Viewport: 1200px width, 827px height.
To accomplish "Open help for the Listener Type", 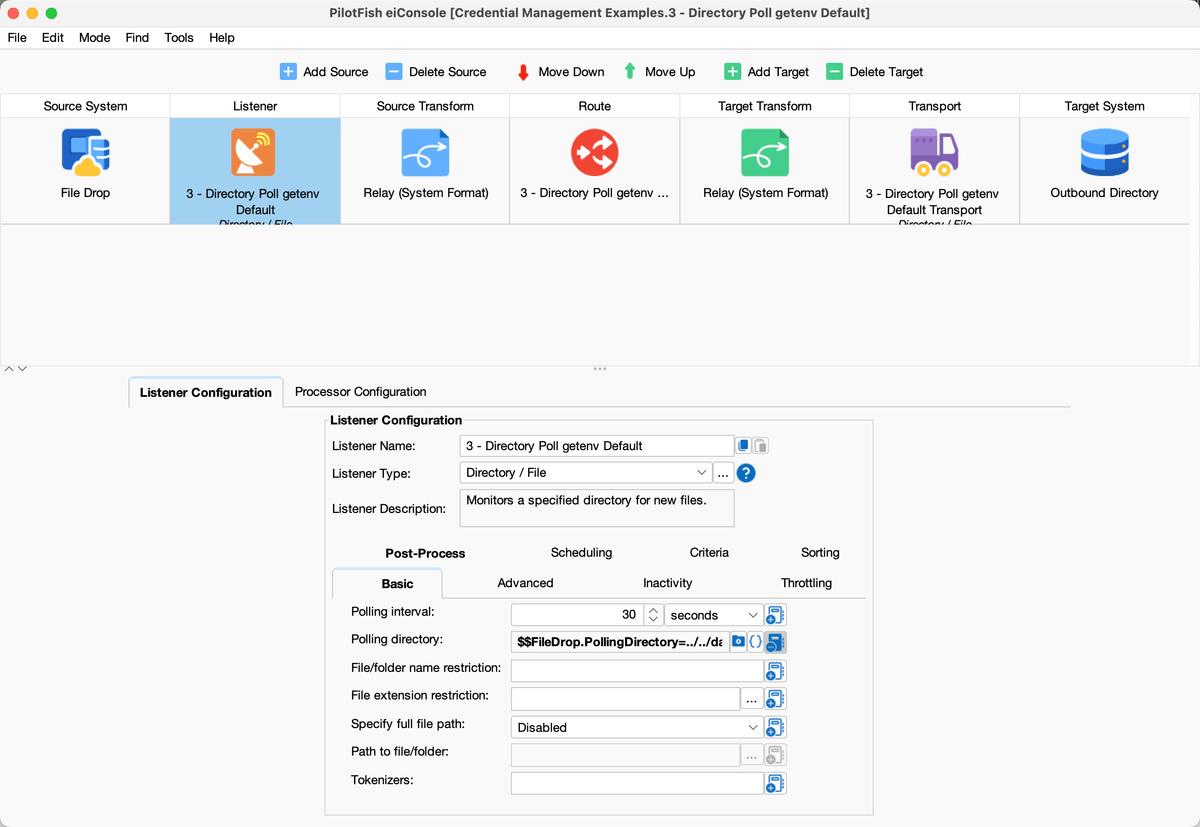I will pos(746,473).
